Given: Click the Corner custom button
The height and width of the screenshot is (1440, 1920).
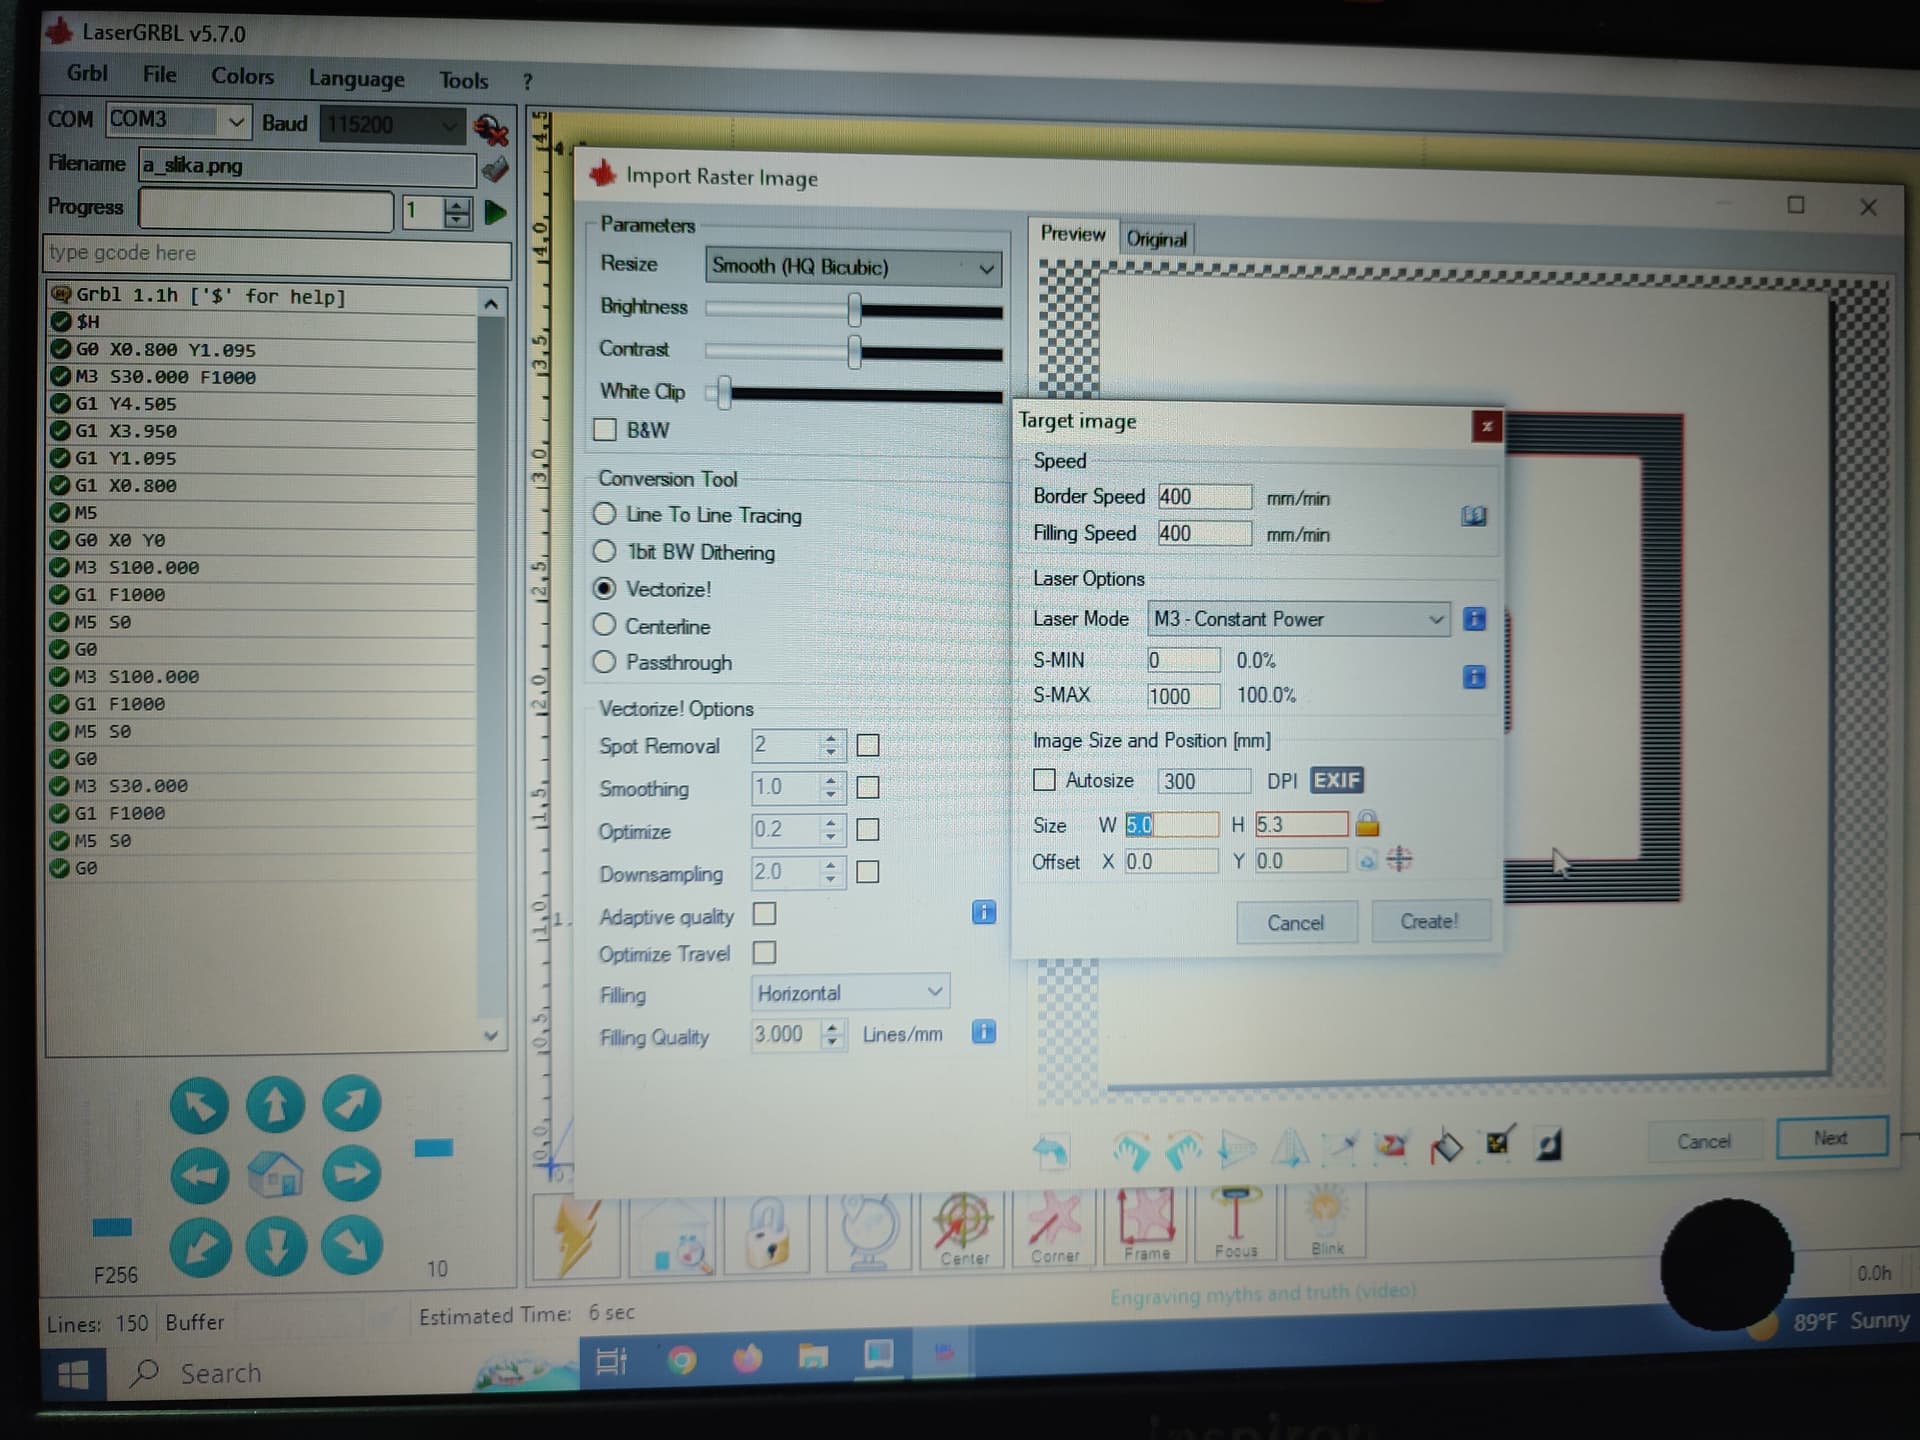Looking at the screenshot, I should tap(1055, 1228).
